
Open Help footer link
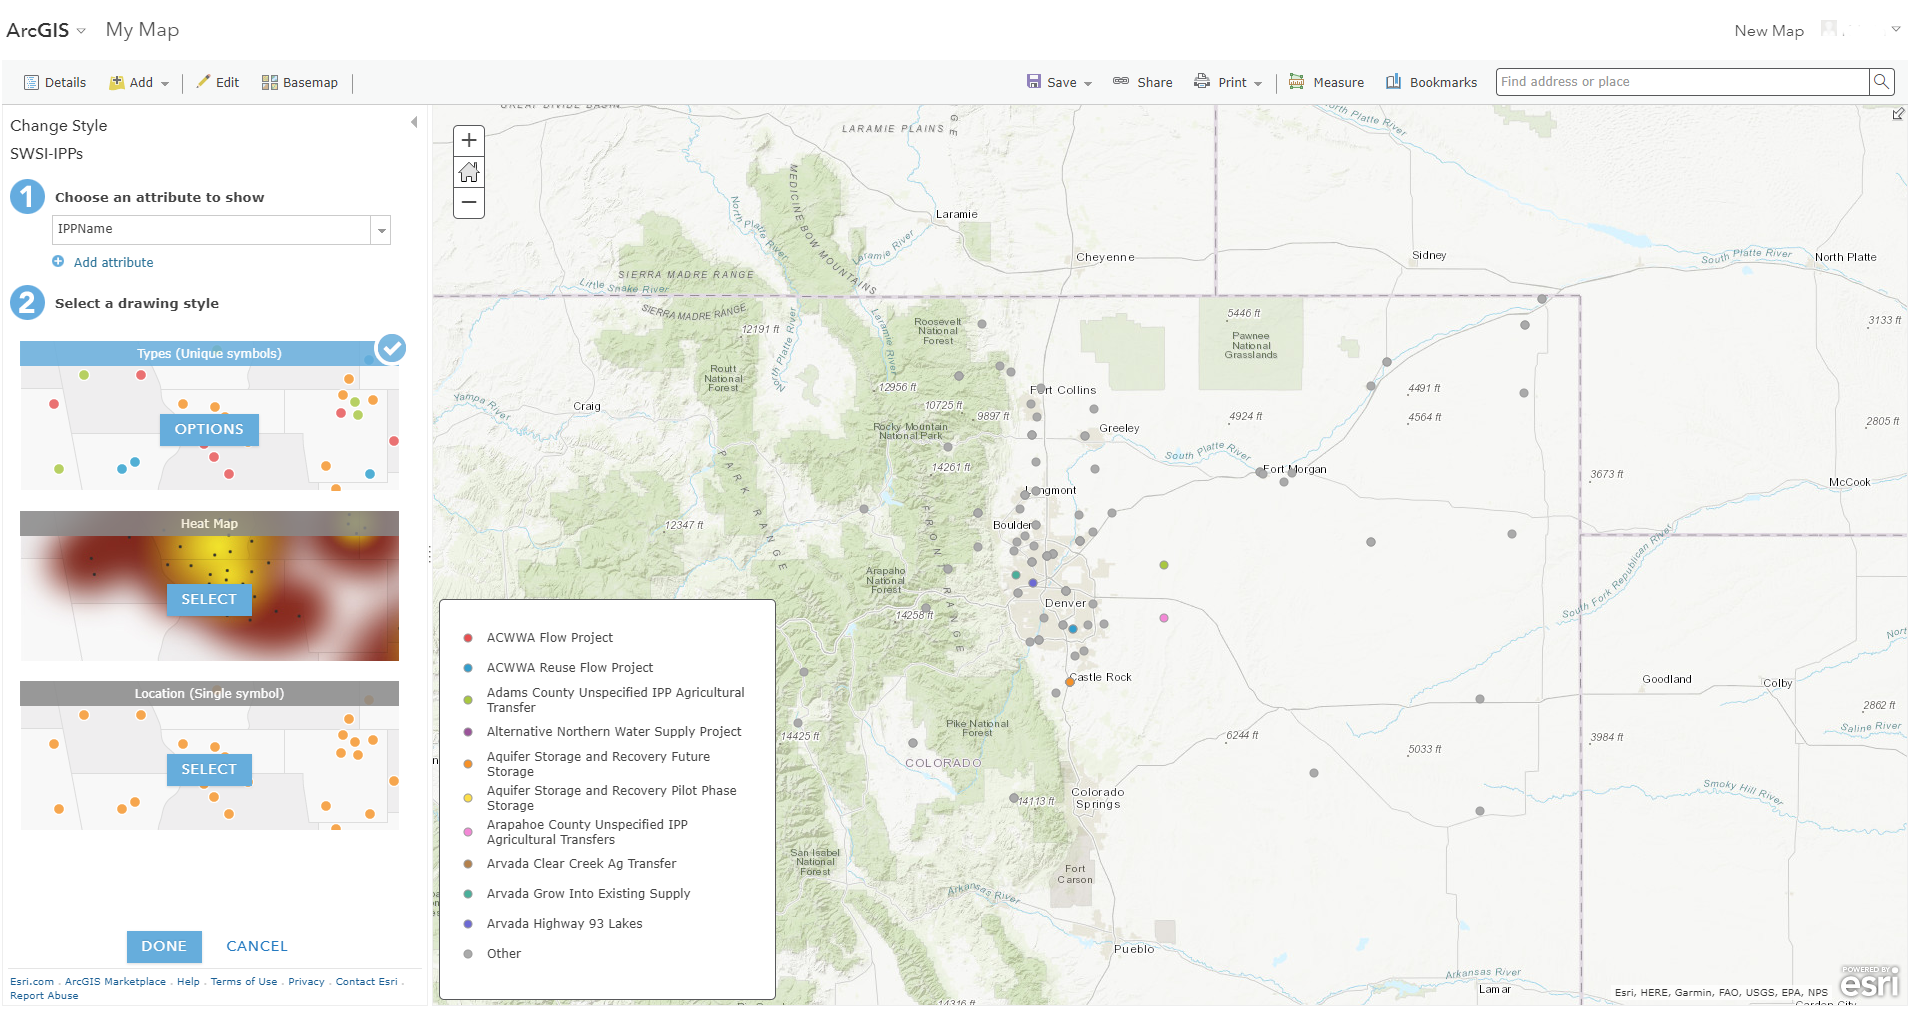(x=188, y=982)
